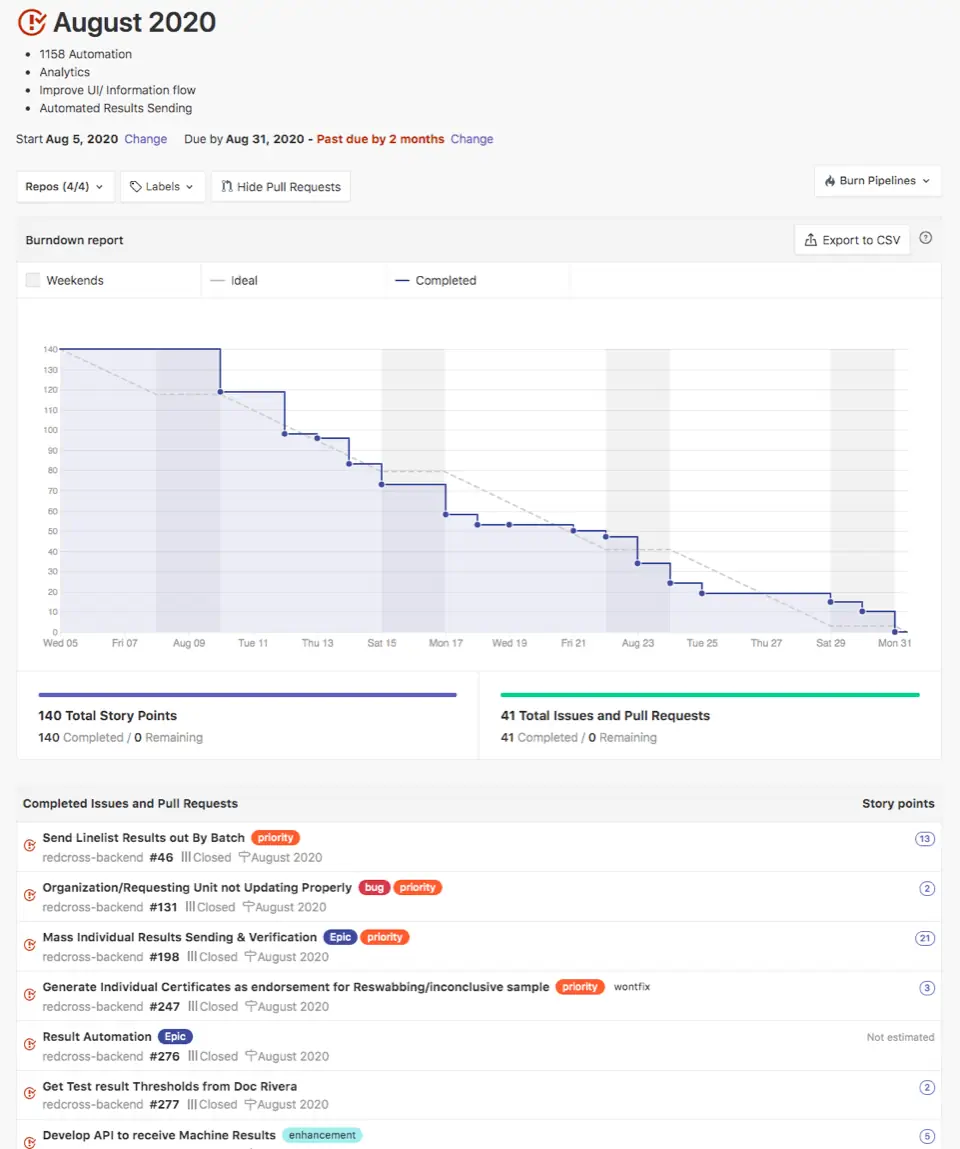The width and height of the screenshot is (960, 1149).
Task: Click the milestone icon beside August 2020 title
Action: pyautogui.click(x=32, y=23)
